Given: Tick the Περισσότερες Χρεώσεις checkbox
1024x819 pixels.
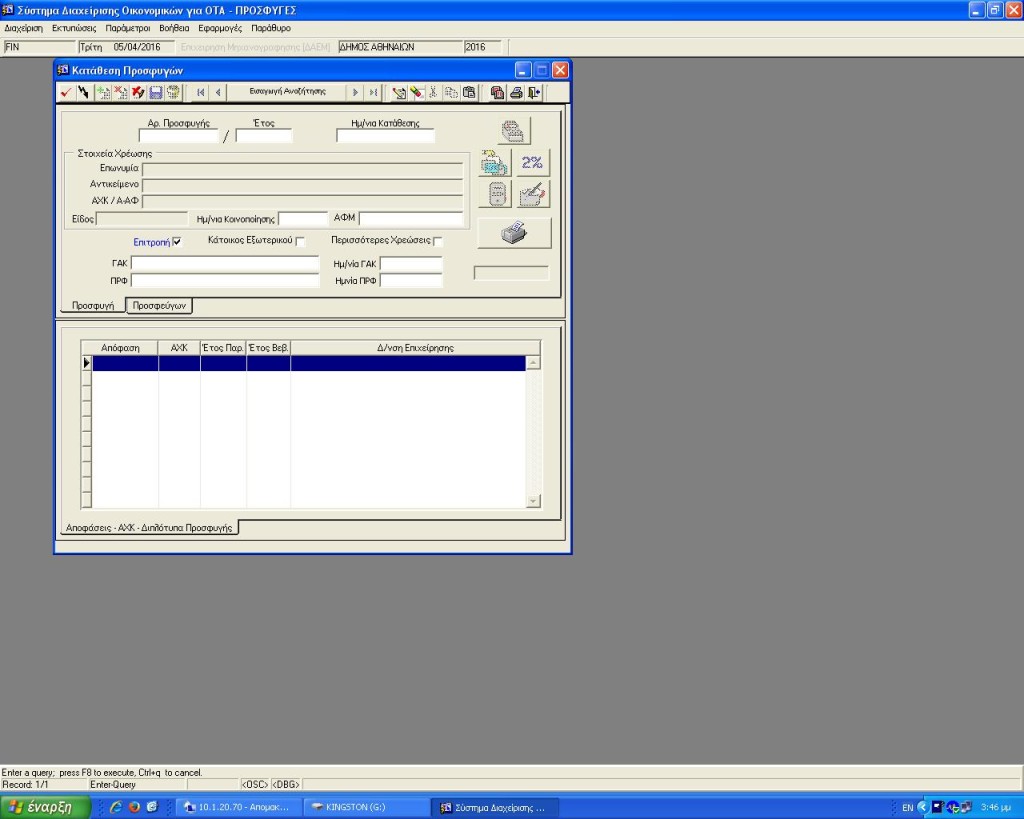Looking at the screenshot, I should 438,242.
